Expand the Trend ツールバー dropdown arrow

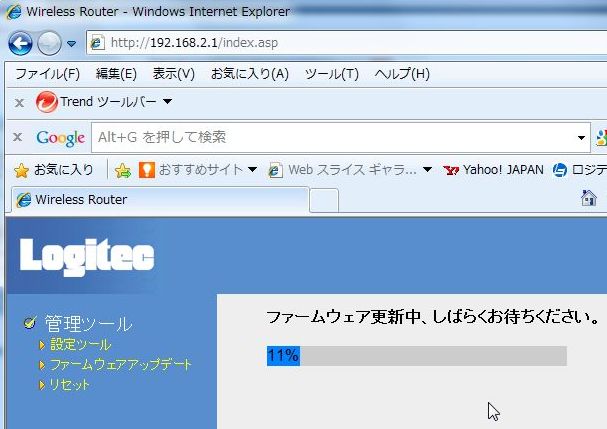click(x=168, y=101)
